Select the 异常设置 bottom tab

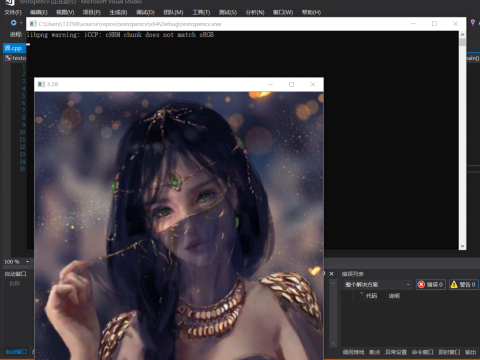pos(396,352)
